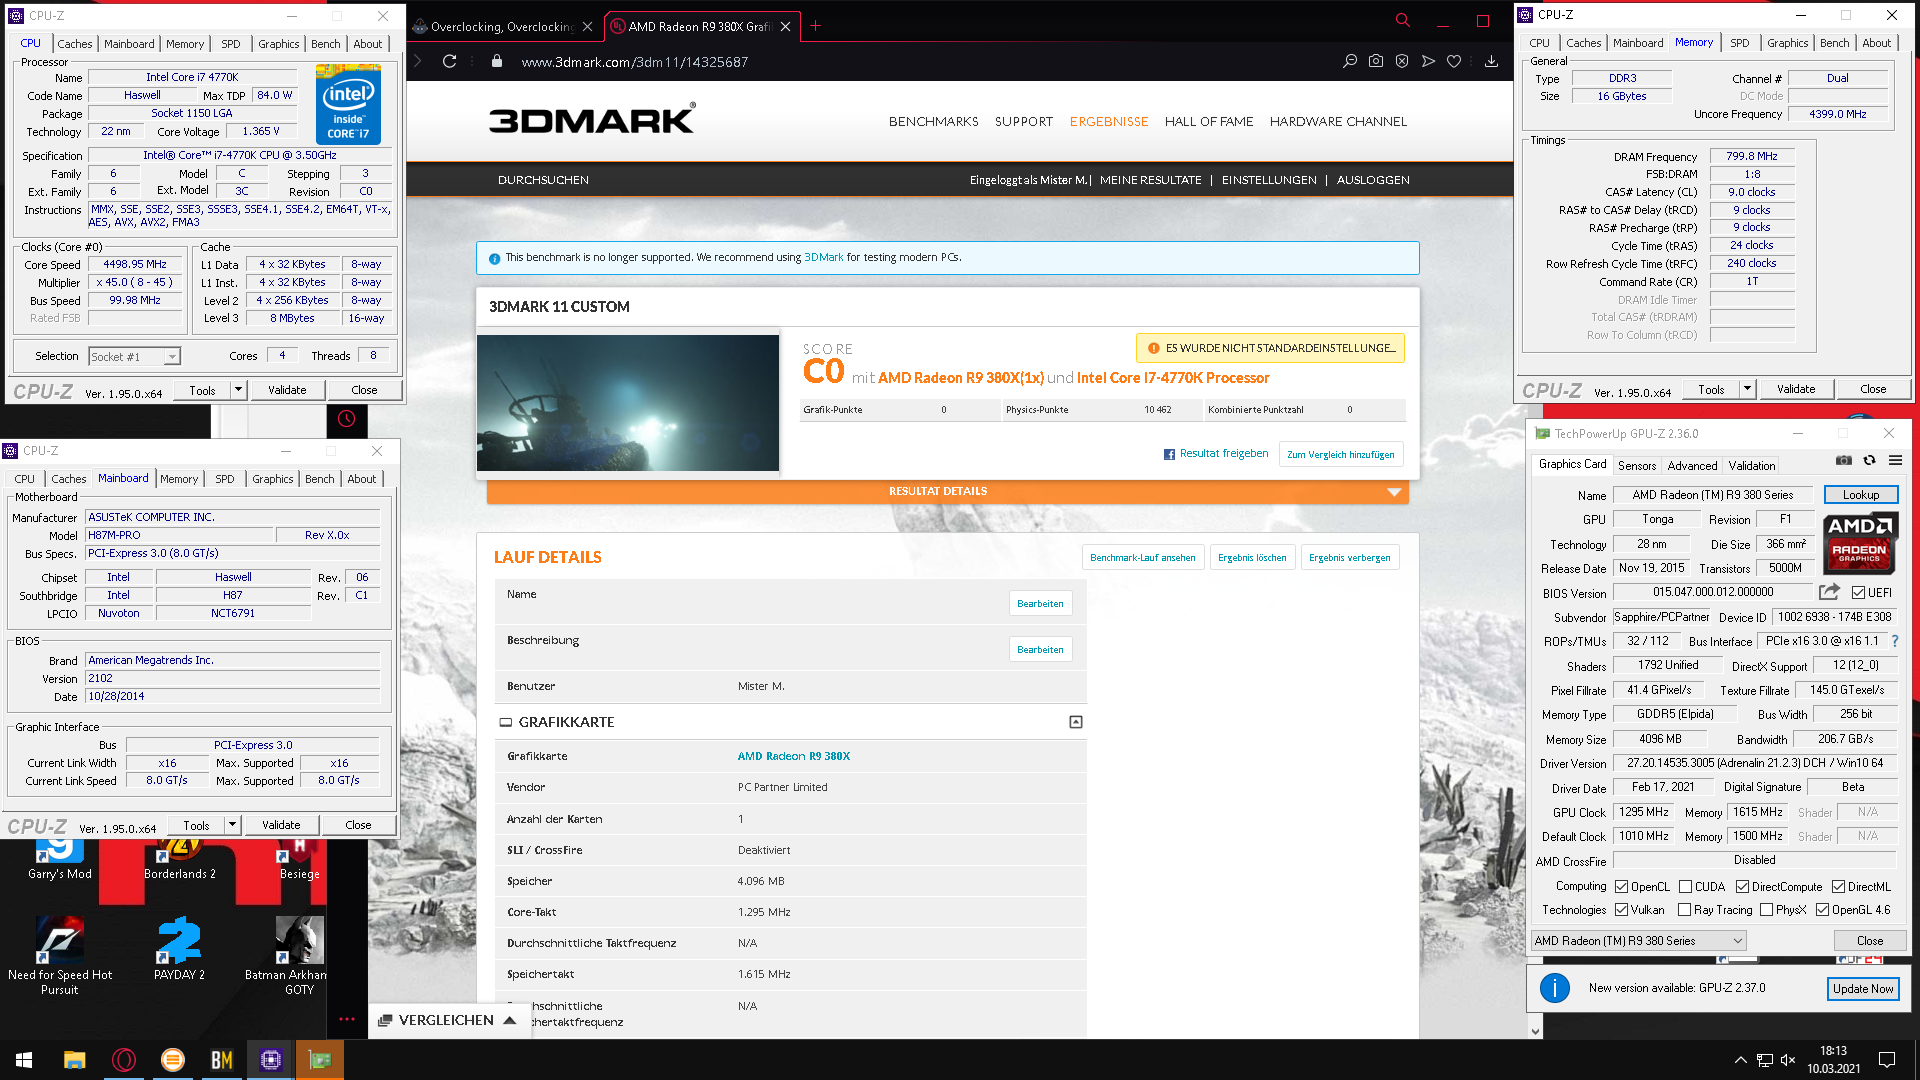Open browser downloads icon
Viewport: 1920px width, 1080px height.
click(x=1491, y=61)
